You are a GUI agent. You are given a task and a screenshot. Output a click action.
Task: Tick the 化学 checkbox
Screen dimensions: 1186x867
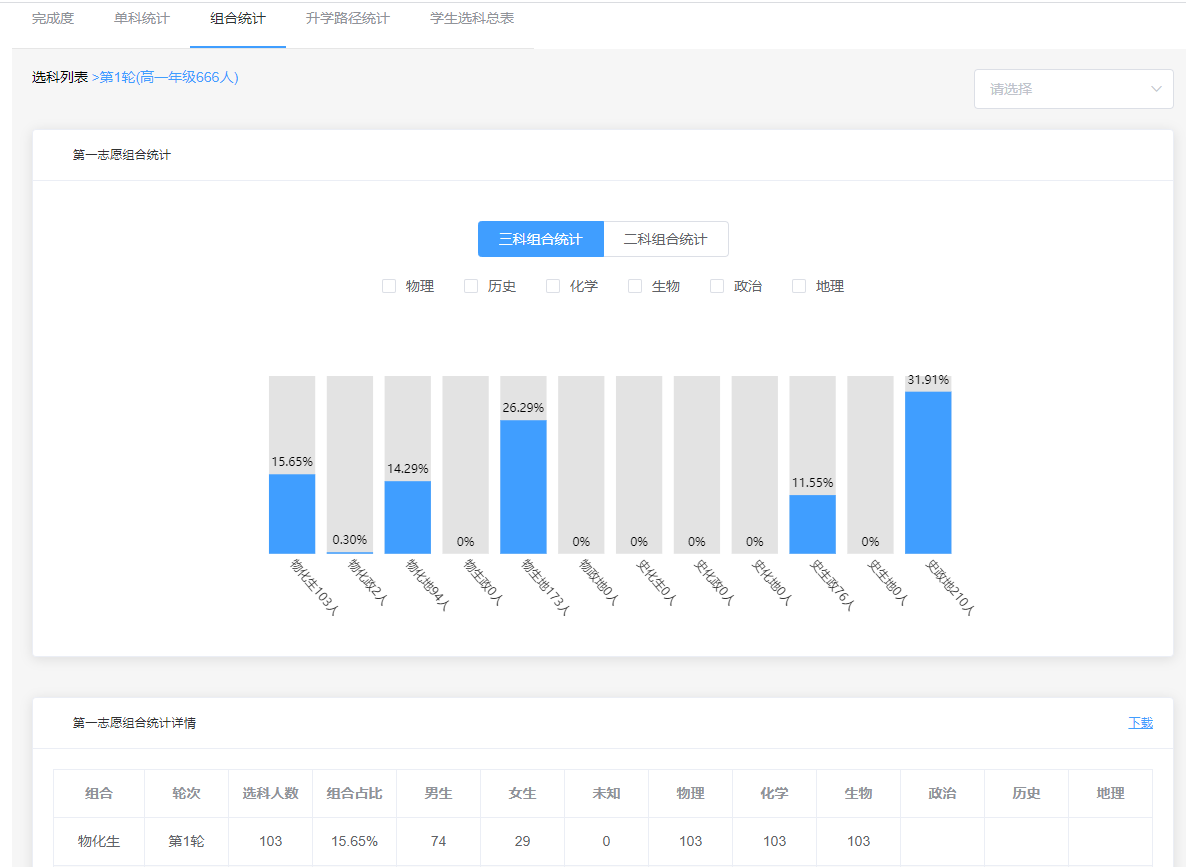553,286
